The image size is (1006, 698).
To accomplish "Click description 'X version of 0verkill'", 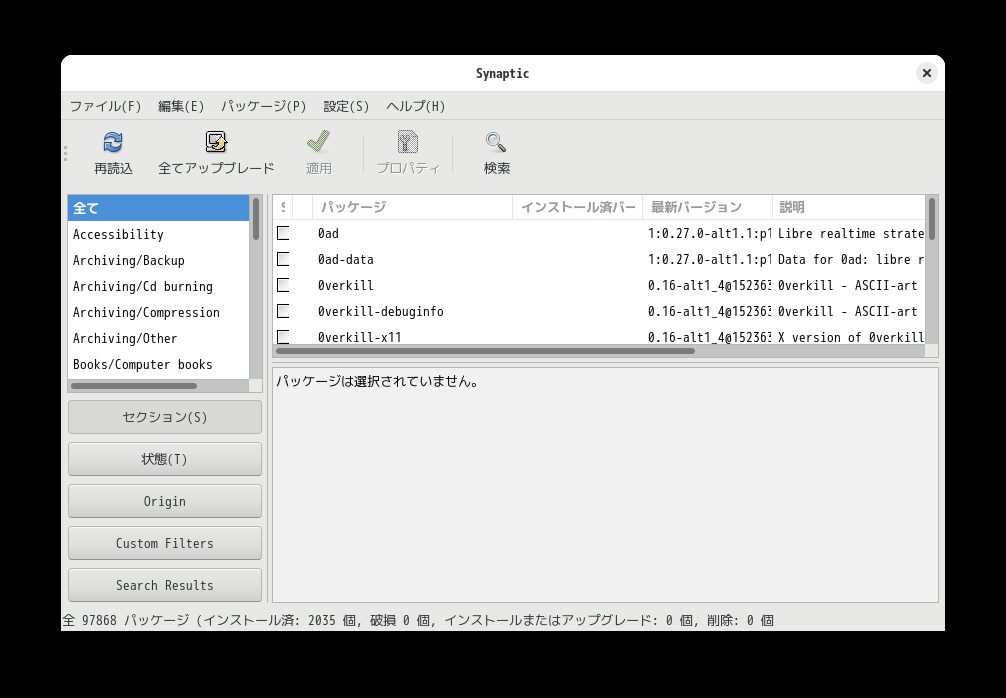I will click(851, 337).
